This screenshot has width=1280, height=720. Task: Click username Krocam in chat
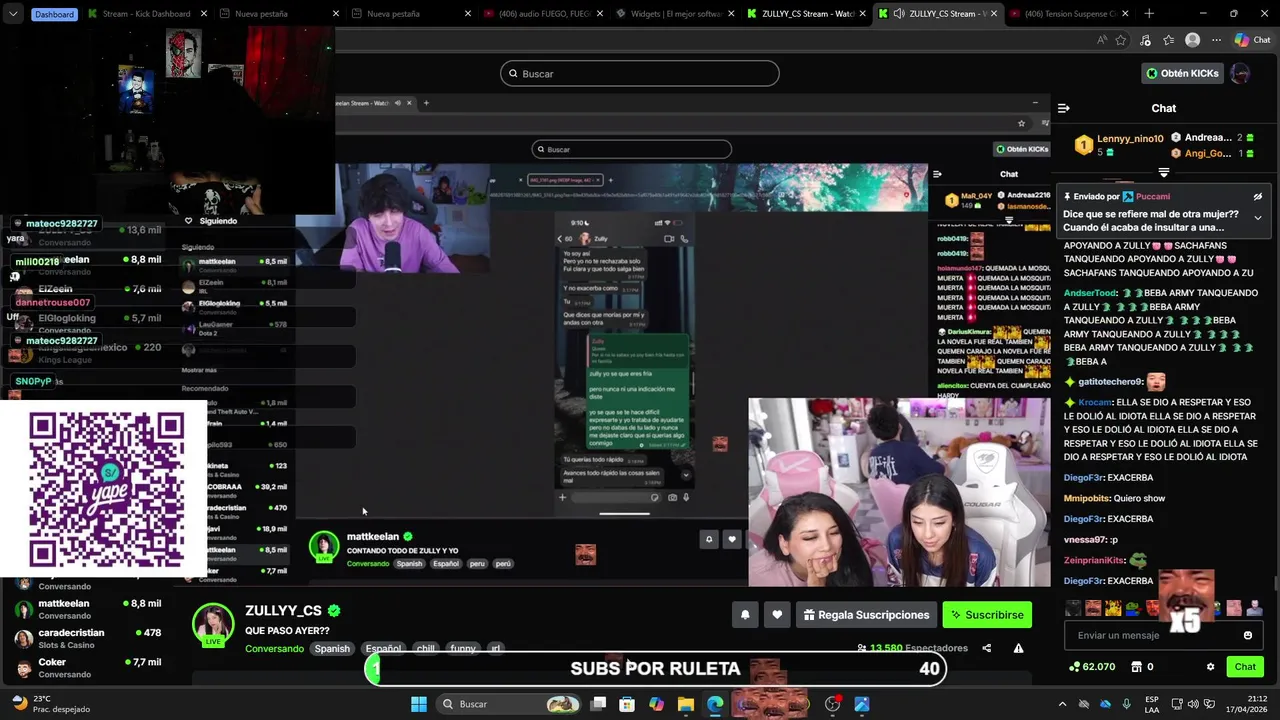(1095, 402)
